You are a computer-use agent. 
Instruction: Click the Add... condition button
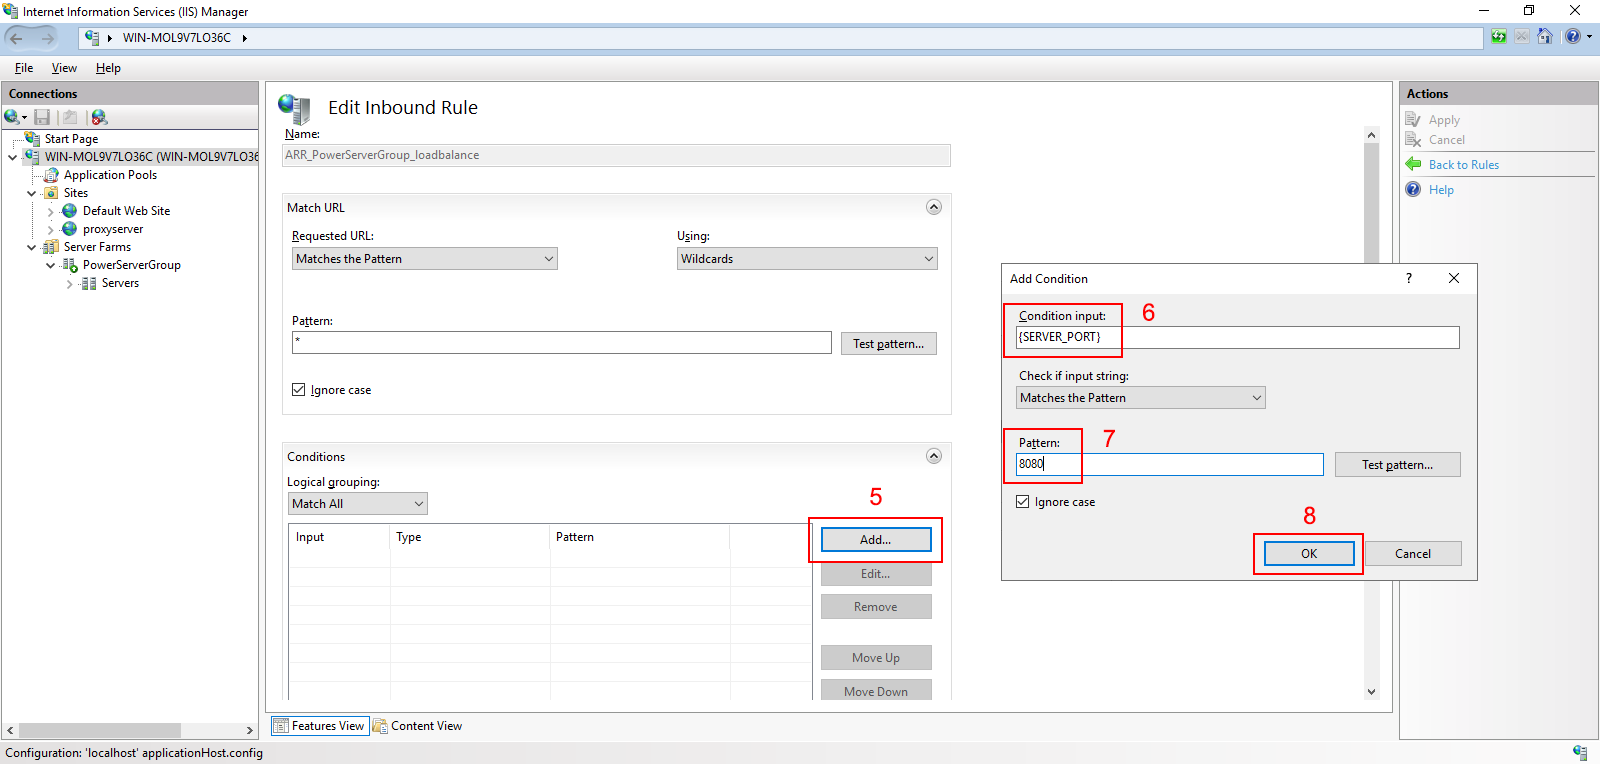point(875,540)
